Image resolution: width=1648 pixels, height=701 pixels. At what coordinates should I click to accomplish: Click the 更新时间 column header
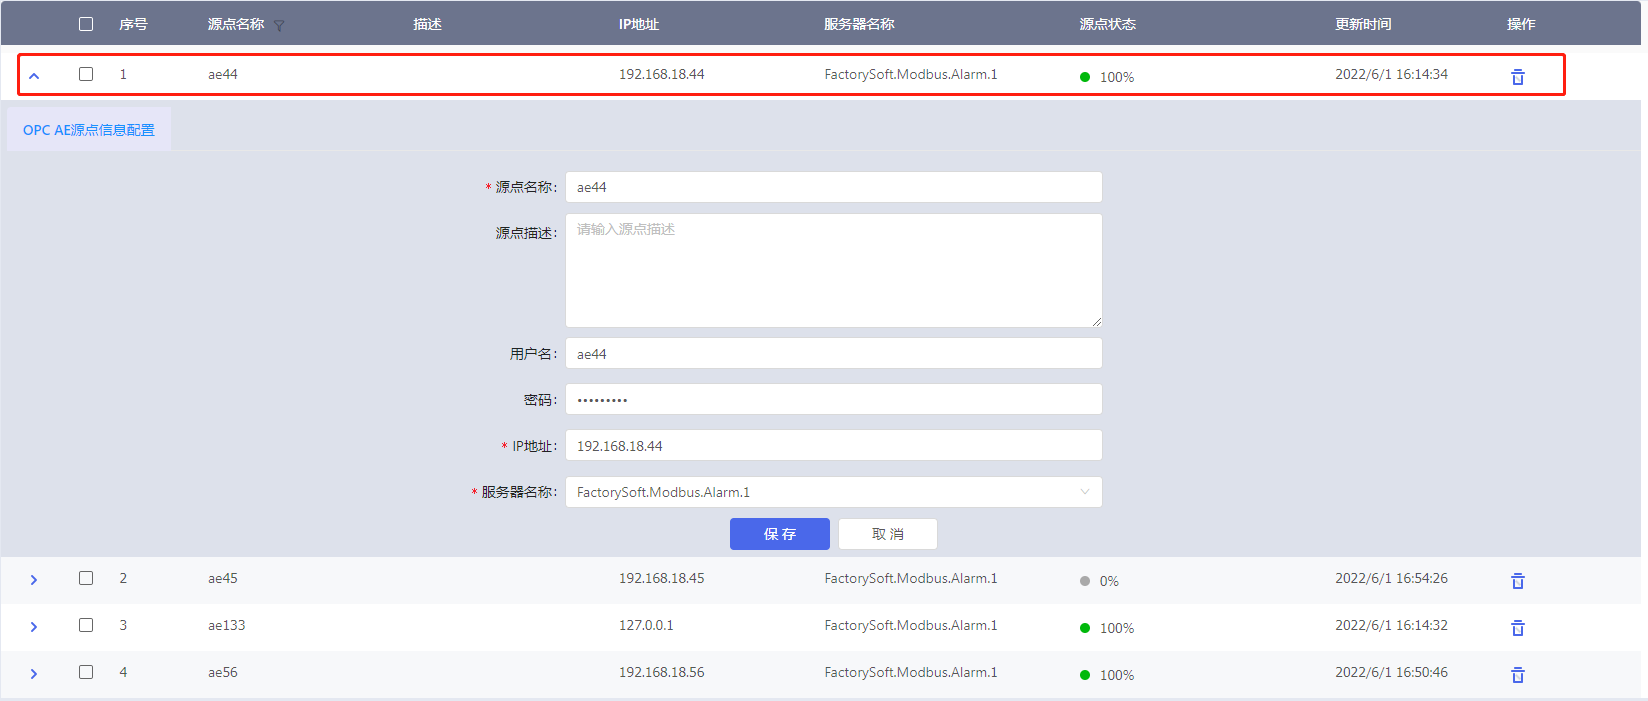pyautogui.click(x=1362, y=24)
